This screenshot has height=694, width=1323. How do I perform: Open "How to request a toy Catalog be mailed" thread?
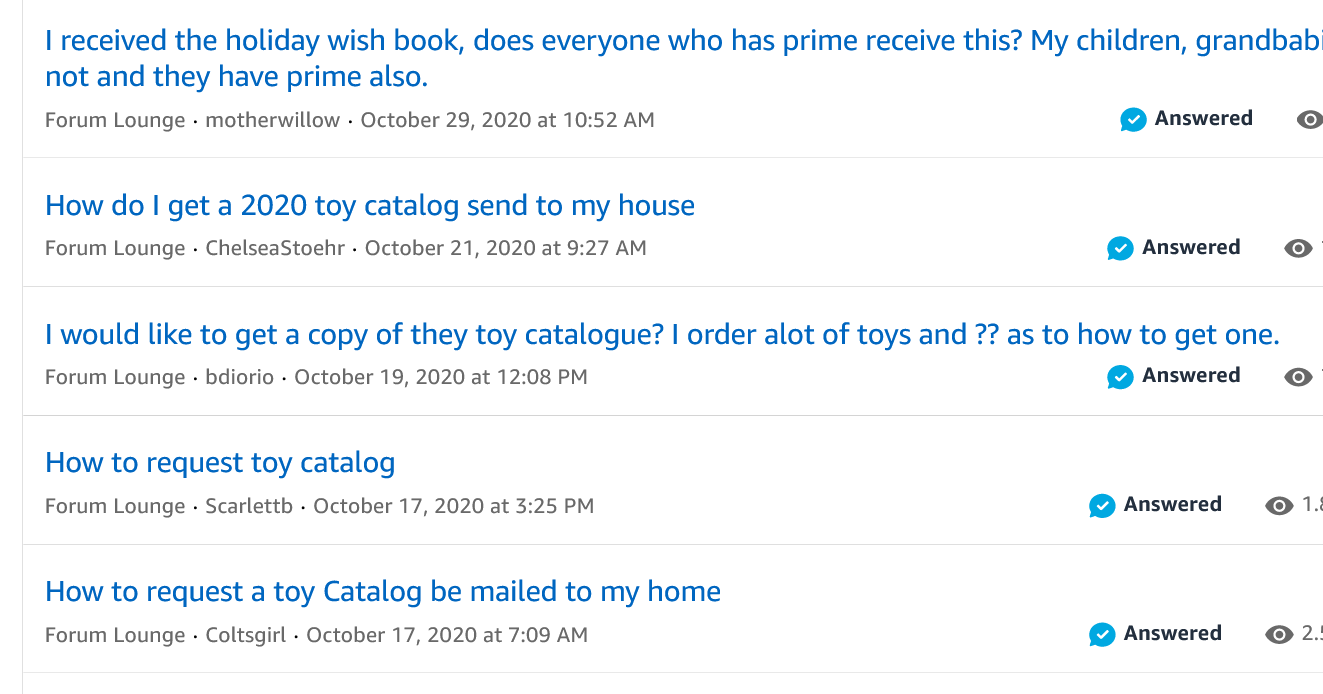coord(383,592)
